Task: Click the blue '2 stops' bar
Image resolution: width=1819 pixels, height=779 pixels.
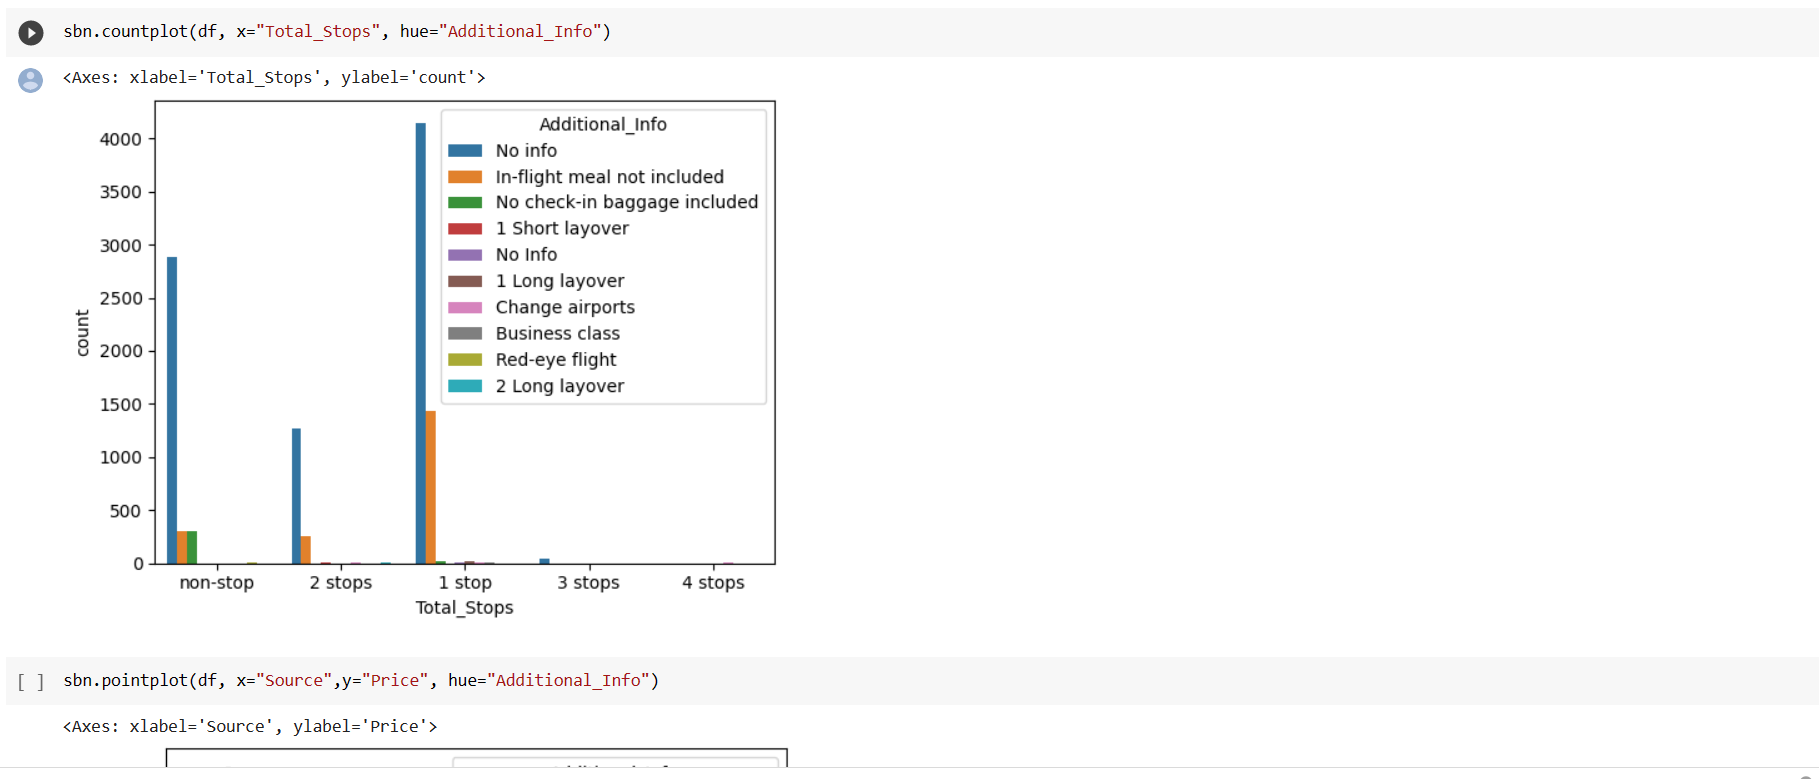Action: pyautogui.click(x=296, y=496)
